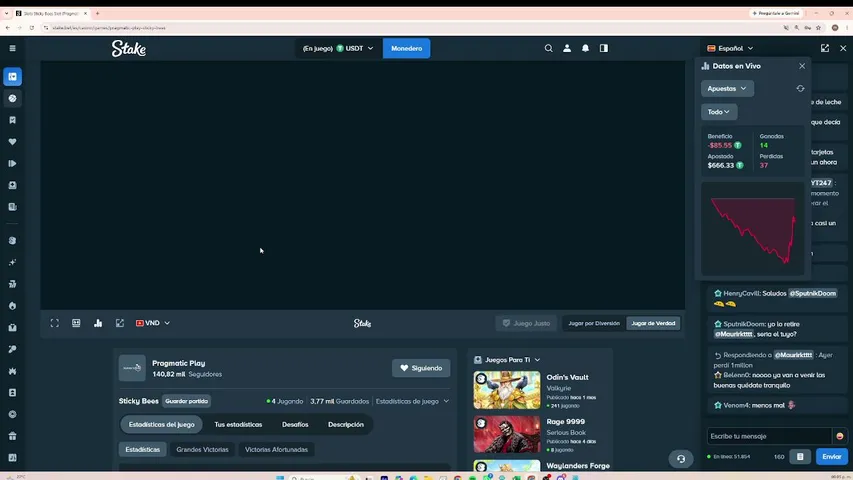Reload the page with the browser refresh button
The image size is (853, 480).
click(32, 28)
